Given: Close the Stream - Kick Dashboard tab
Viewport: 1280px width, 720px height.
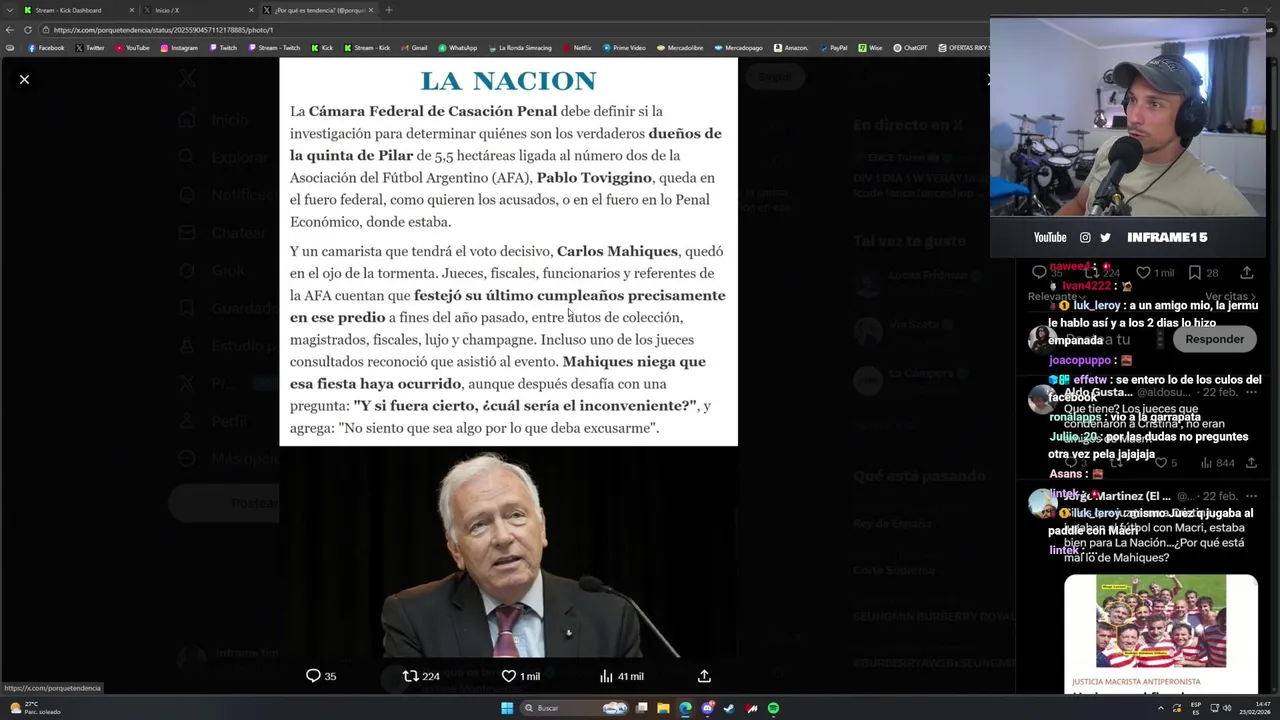Looking at the screenshot, I should 131,10.
